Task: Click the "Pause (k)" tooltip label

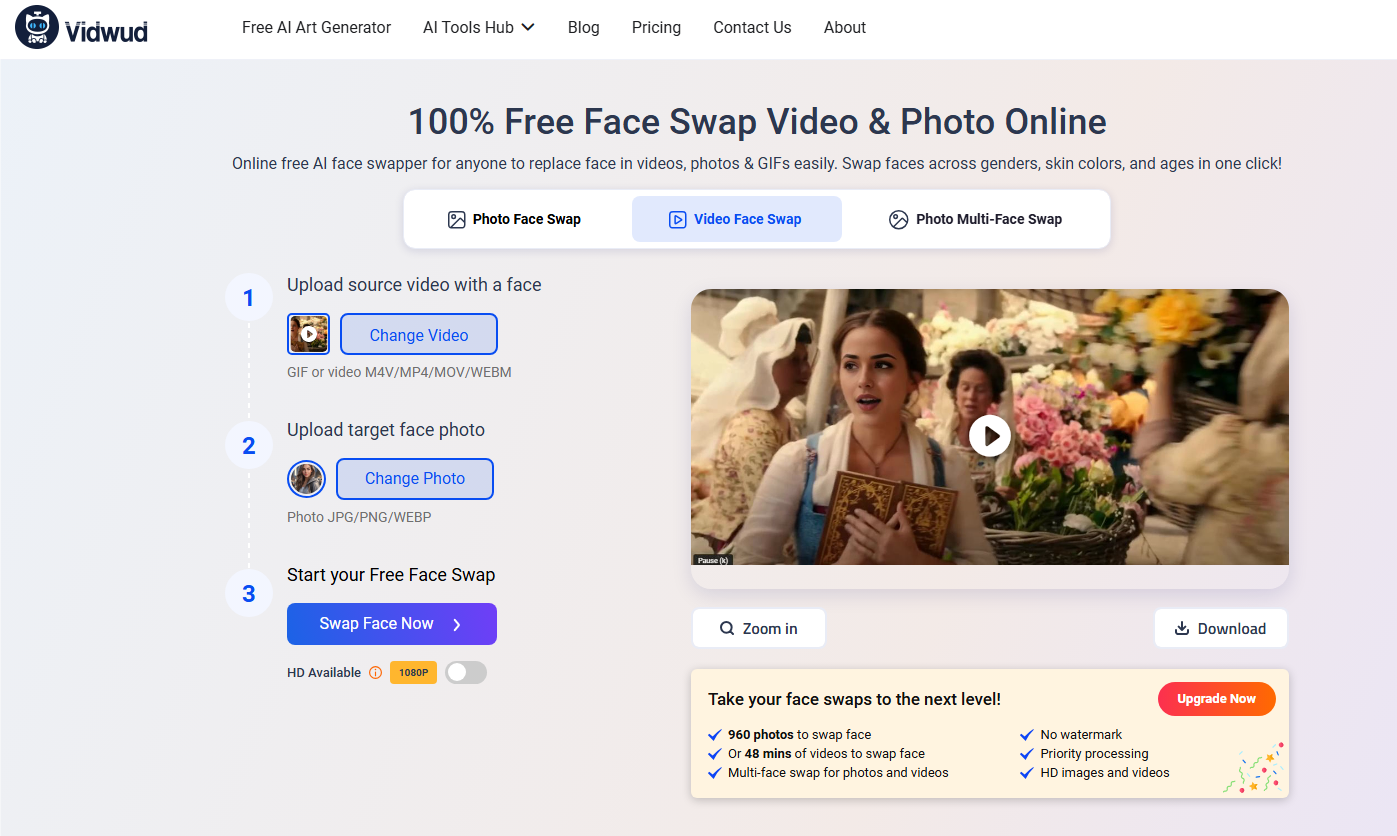Action: point(712,560)
